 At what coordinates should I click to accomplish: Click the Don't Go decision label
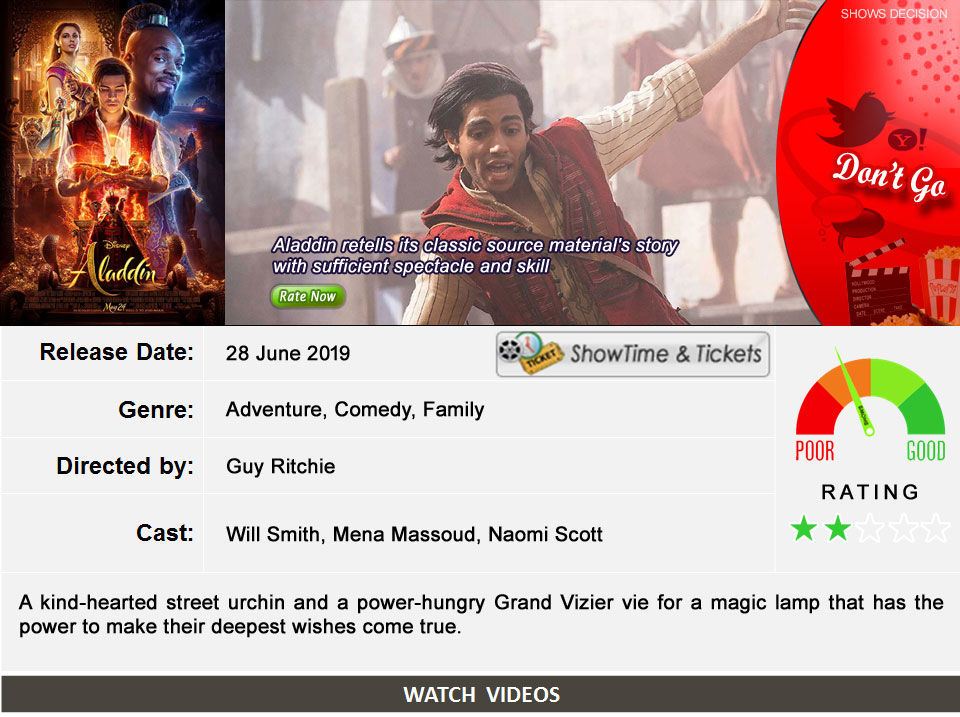889,176
